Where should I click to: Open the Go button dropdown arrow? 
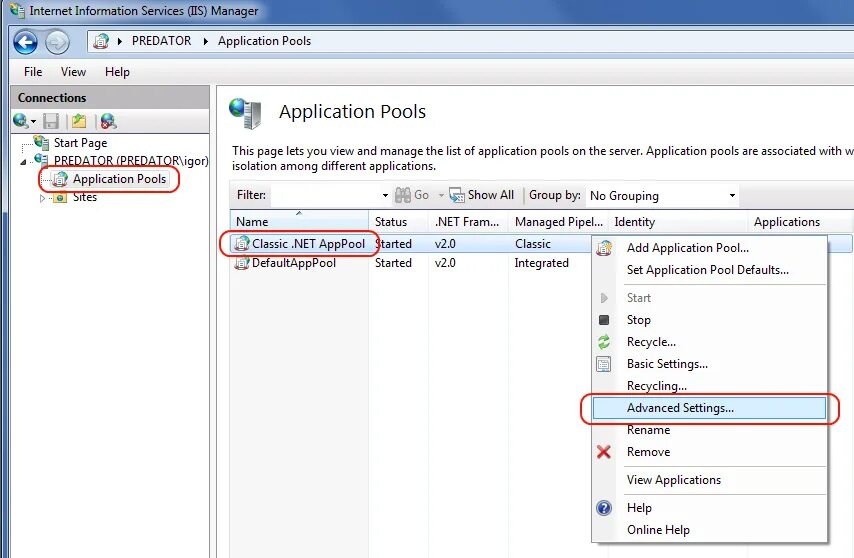pyautogui.click(x=441, y=195)
